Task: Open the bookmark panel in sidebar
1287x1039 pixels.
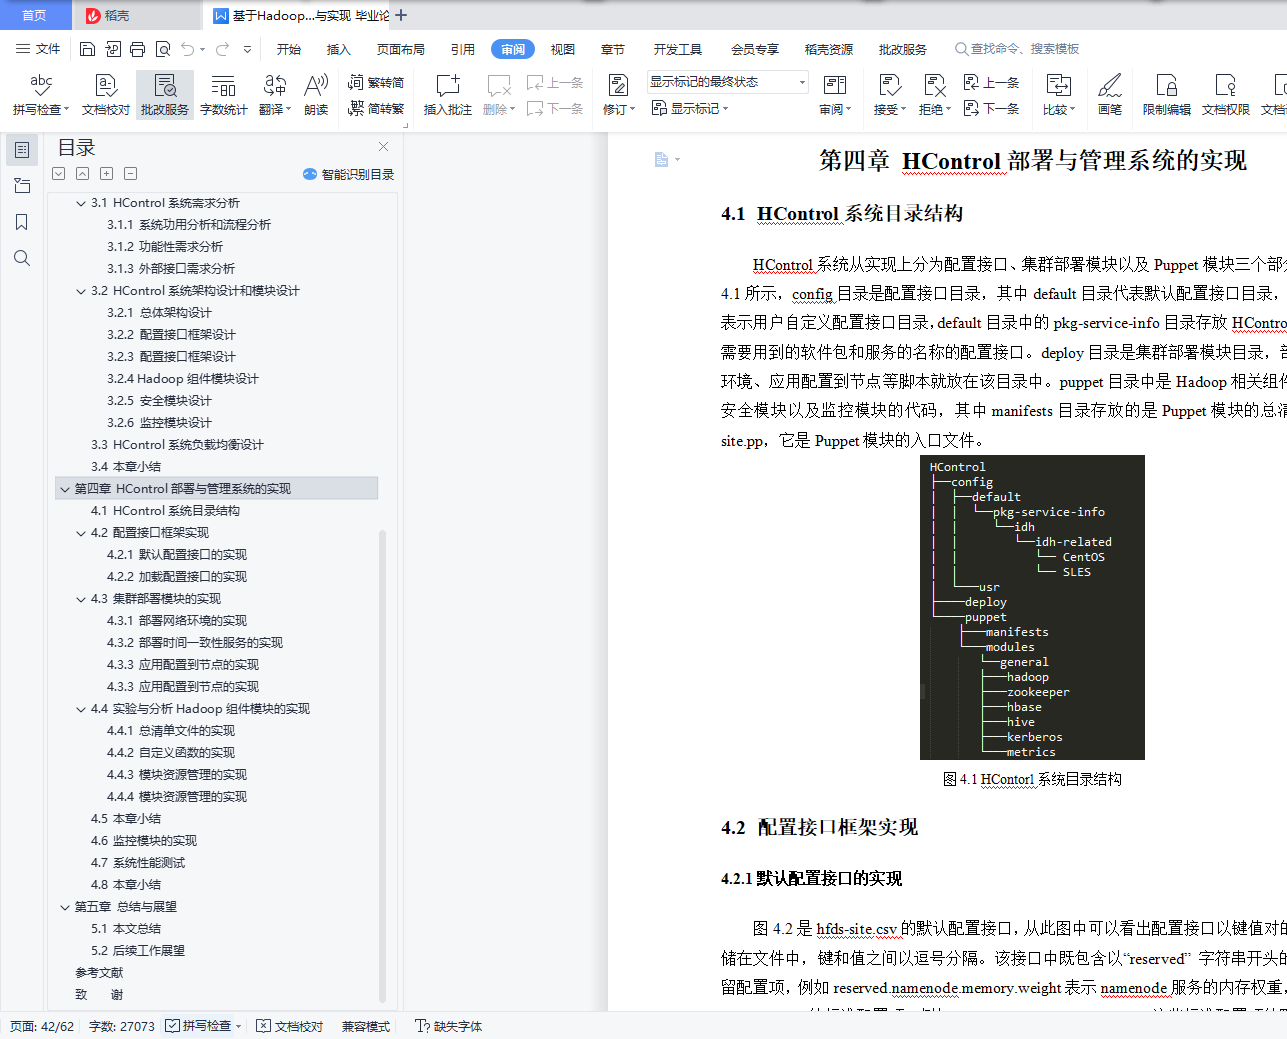Action: 22,222
